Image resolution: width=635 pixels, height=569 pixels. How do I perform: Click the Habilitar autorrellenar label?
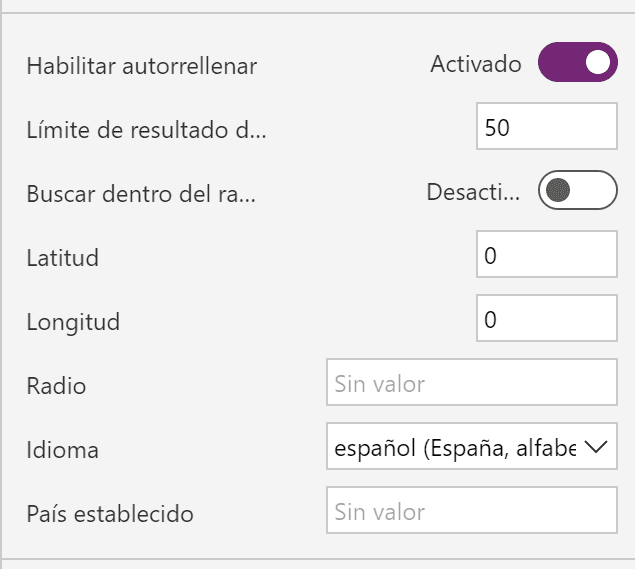142,66
